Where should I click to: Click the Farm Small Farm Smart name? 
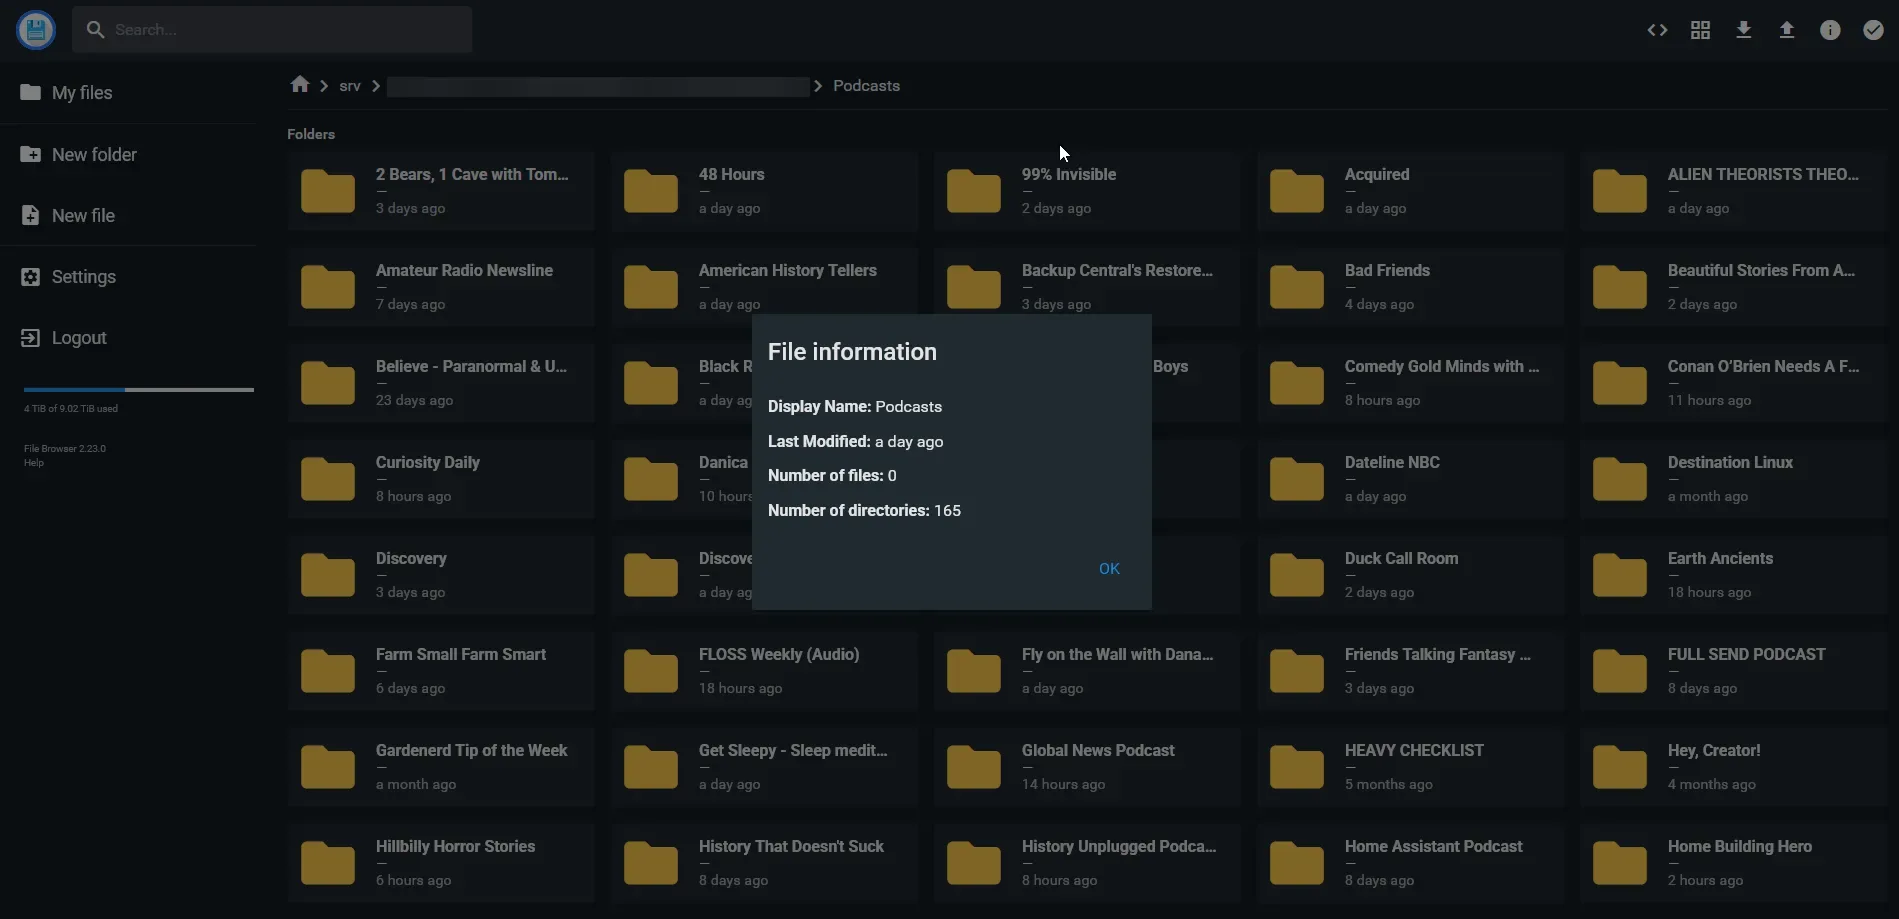point(461,655)
